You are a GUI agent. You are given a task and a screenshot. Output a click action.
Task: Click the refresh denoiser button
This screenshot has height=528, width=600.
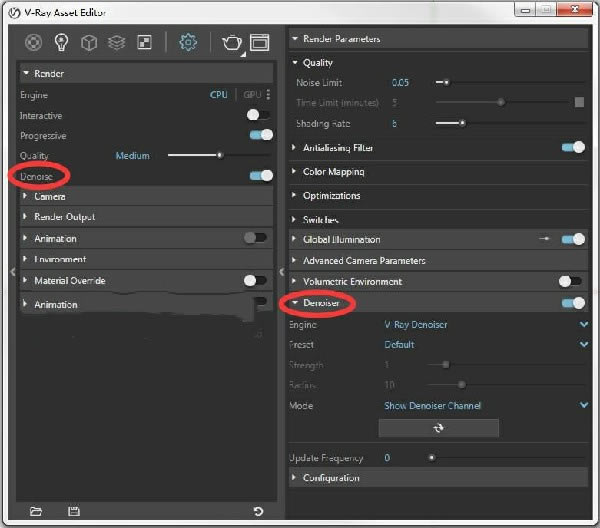point(439,428)
